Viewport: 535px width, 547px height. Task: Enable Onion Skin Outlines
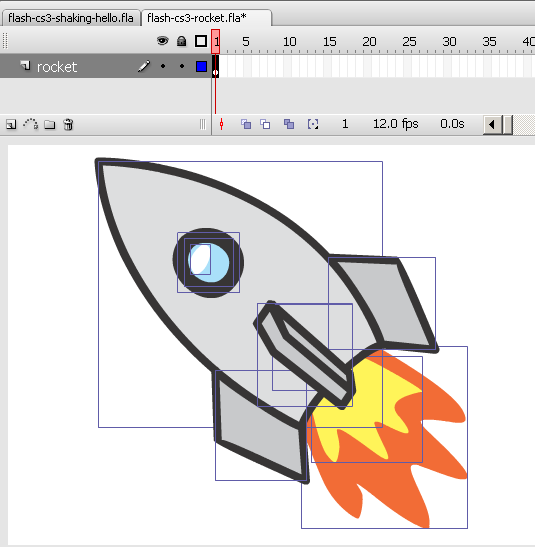[265, 124]
